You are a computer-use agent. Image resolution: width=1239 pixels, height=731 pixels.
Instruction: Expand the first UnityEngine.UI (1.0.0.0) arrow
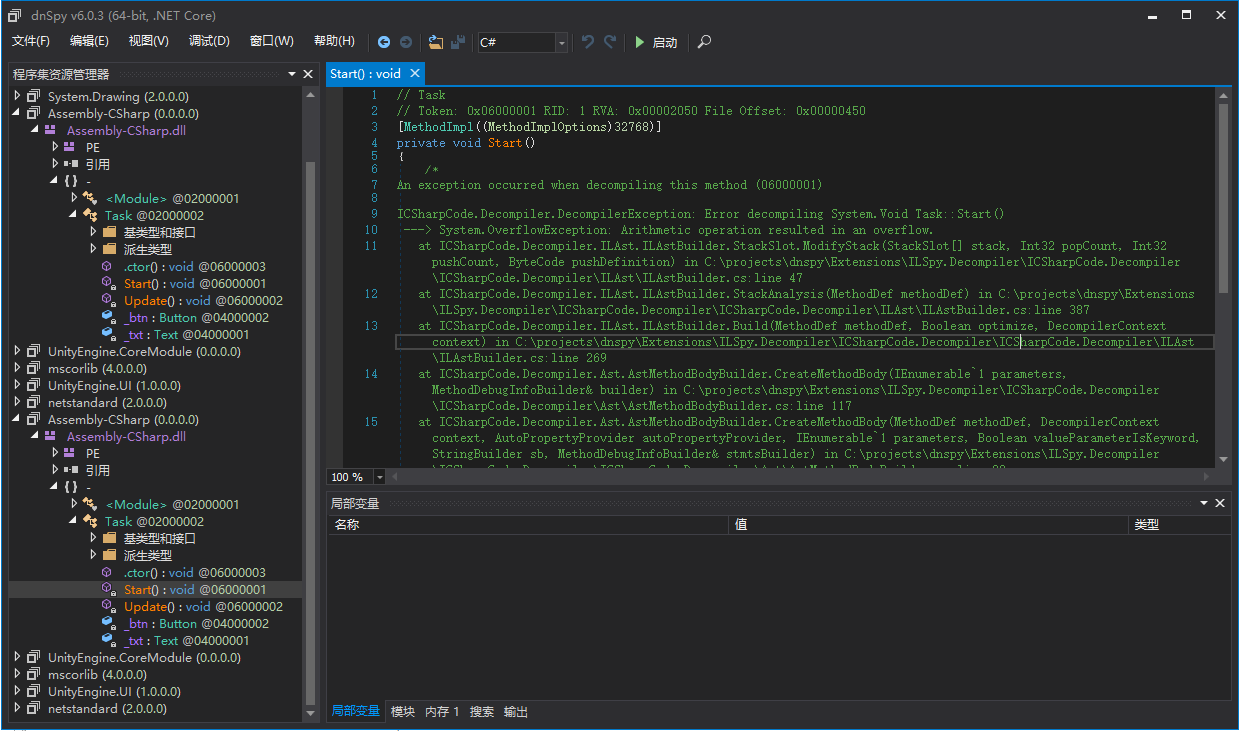17,386
